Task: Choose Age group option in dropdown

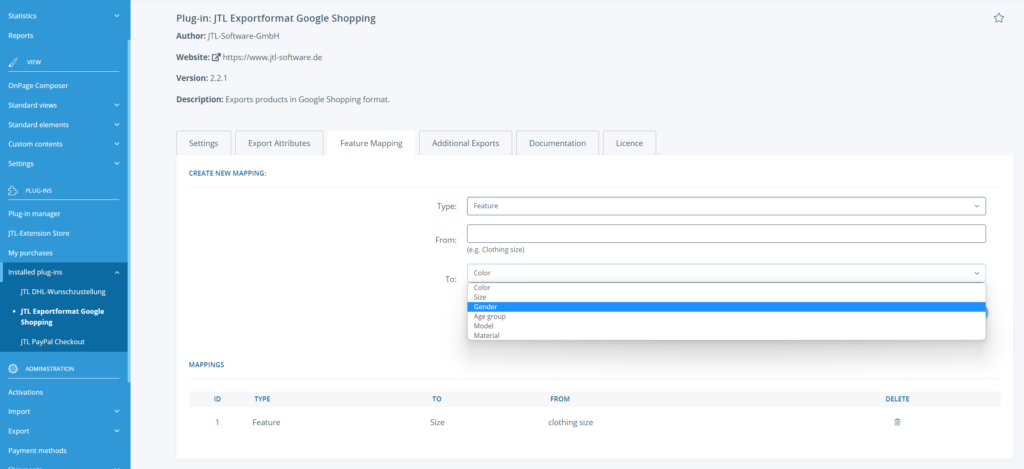Action: point(726,316)
